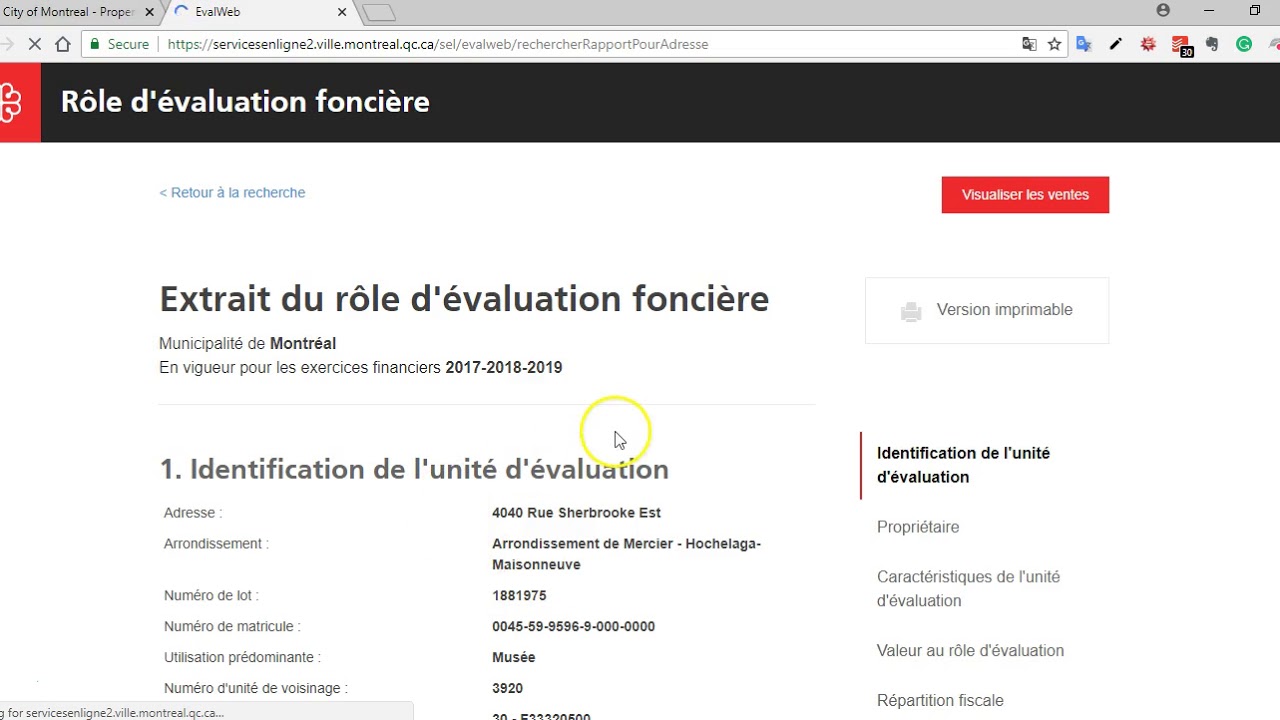Jump to Propriétaire section
1280x720 pixels.
click(x=918, y=527)
